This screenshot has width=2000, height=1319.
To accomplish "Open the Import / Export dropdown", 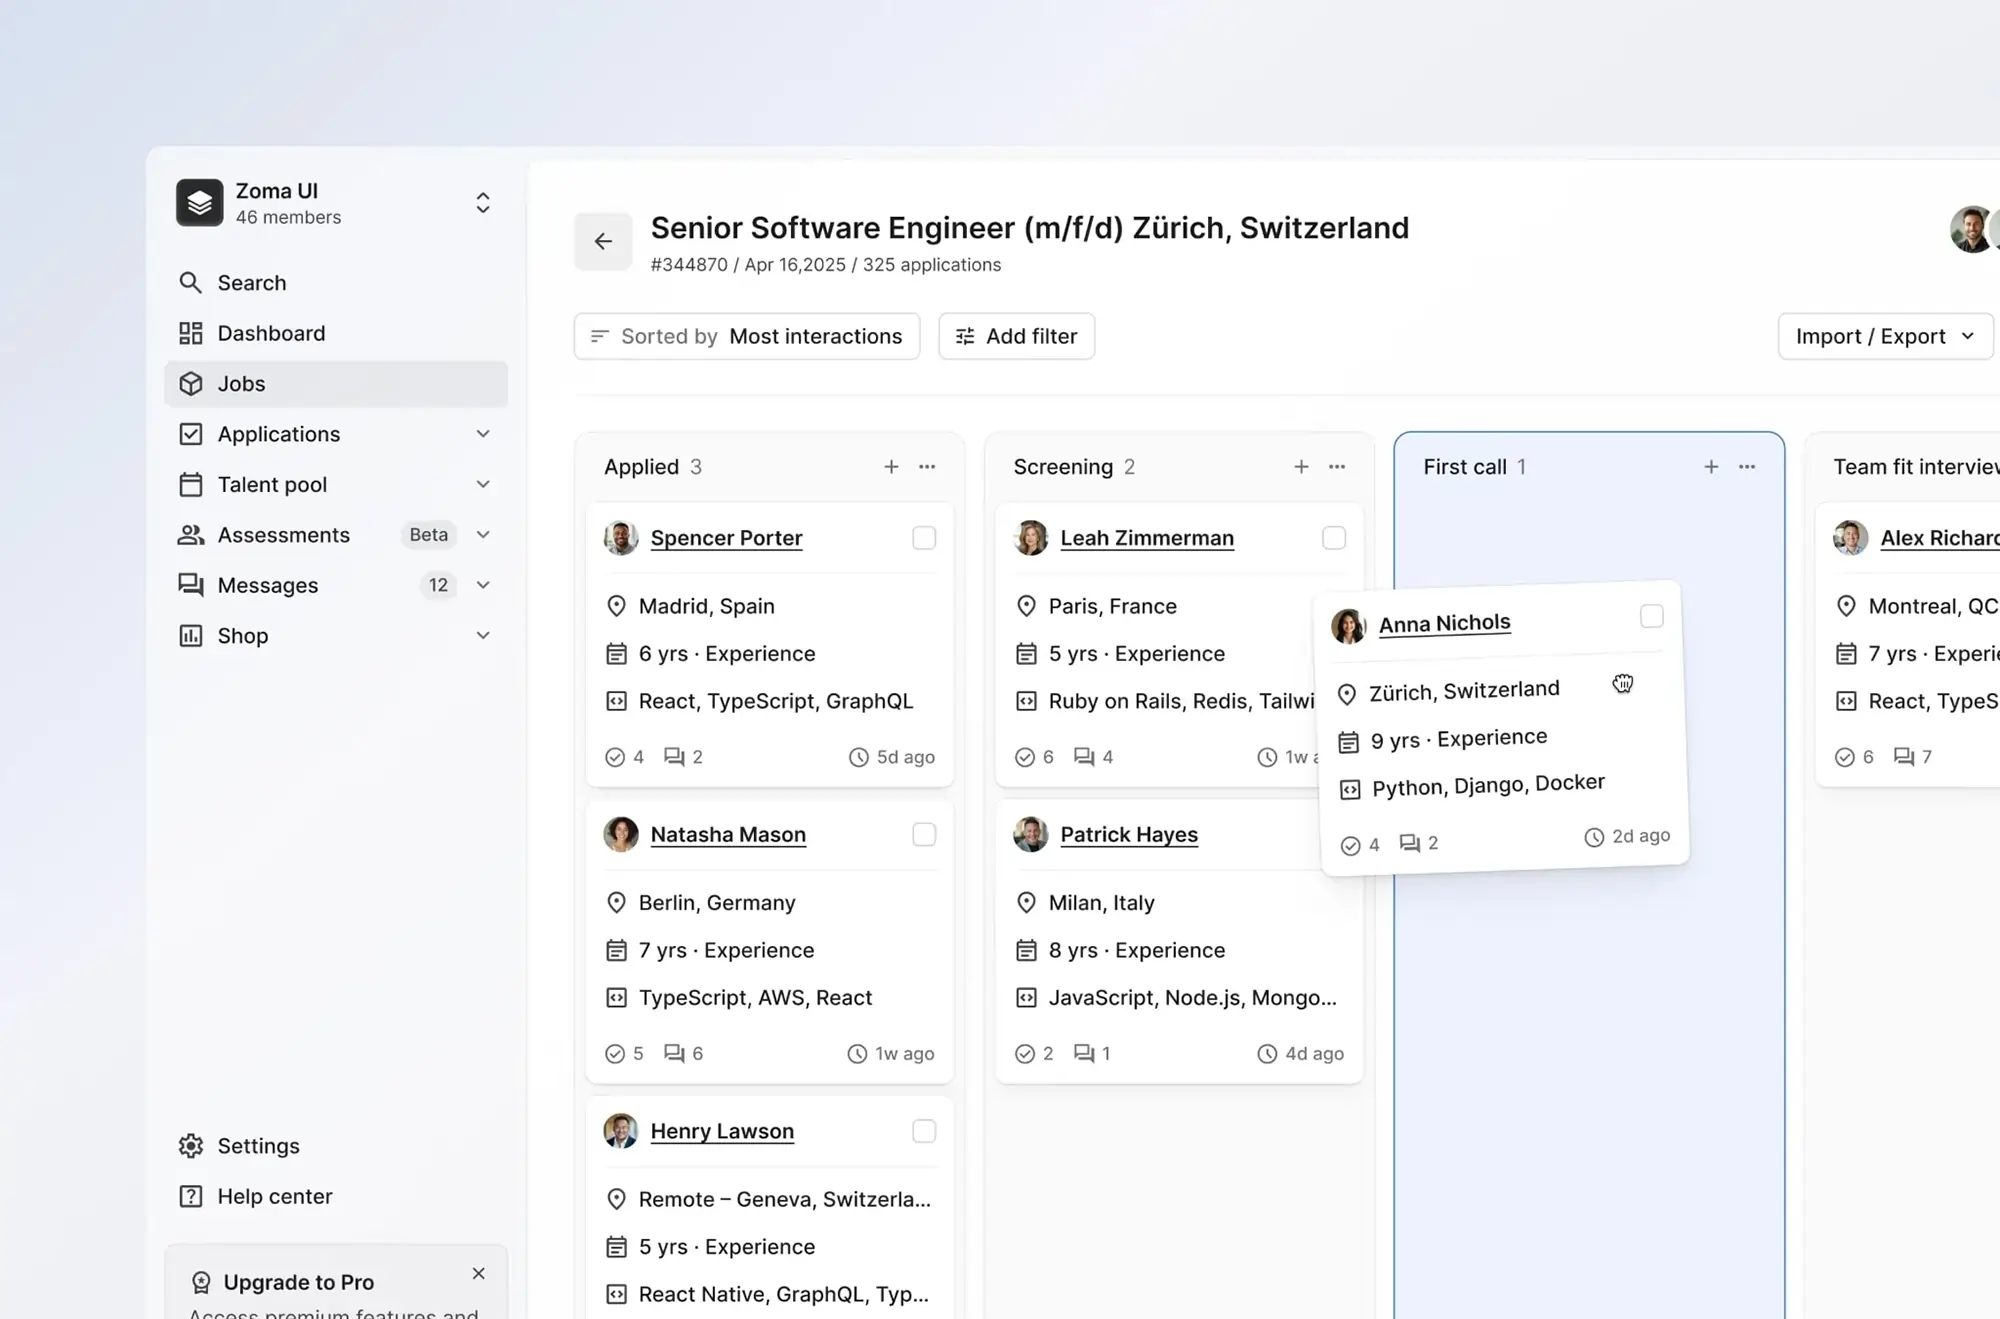I will pos(1885,336).
